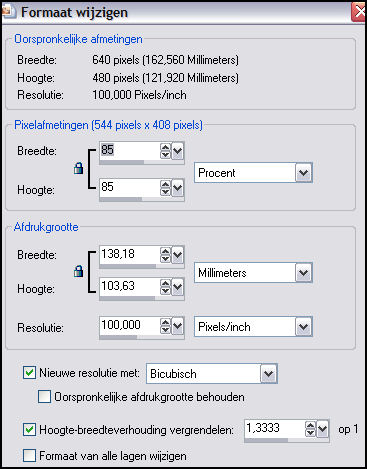
Task: Click the aspect ratio field 1,3333
Action: pyautogui.click(x=274, y=429)
